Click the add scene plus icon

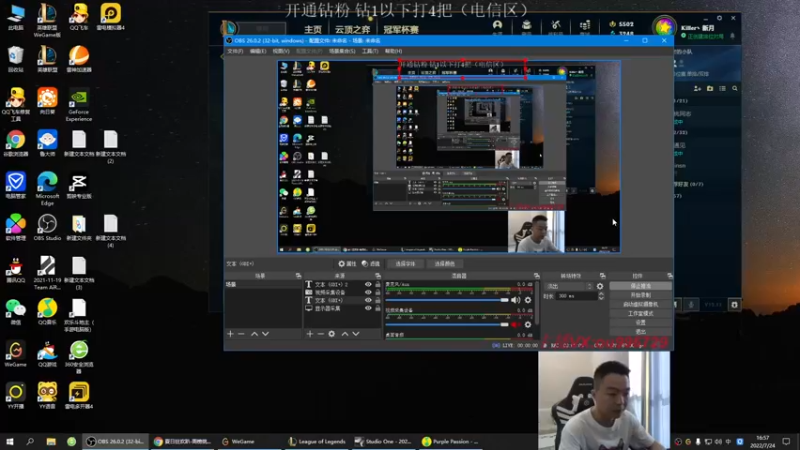point(230,334)
